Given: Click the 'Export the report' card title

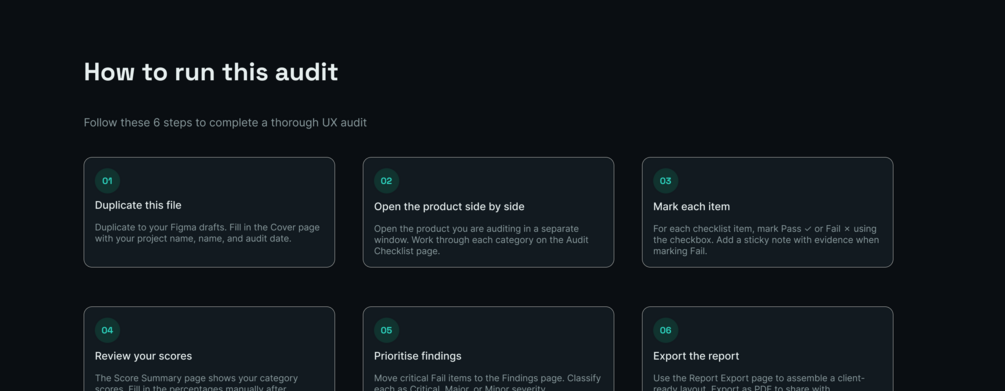Looking at the screenshot, I should pos(696,356).
